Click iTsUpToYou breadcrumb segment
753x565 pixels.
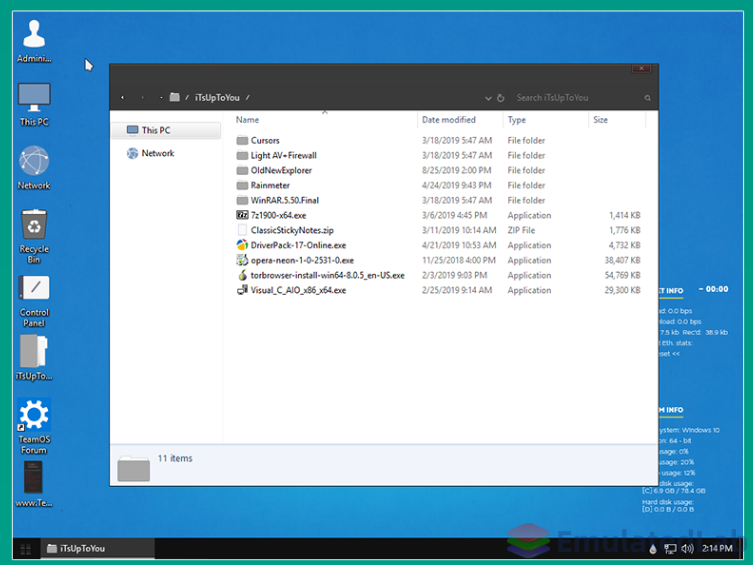coord(217,97)
